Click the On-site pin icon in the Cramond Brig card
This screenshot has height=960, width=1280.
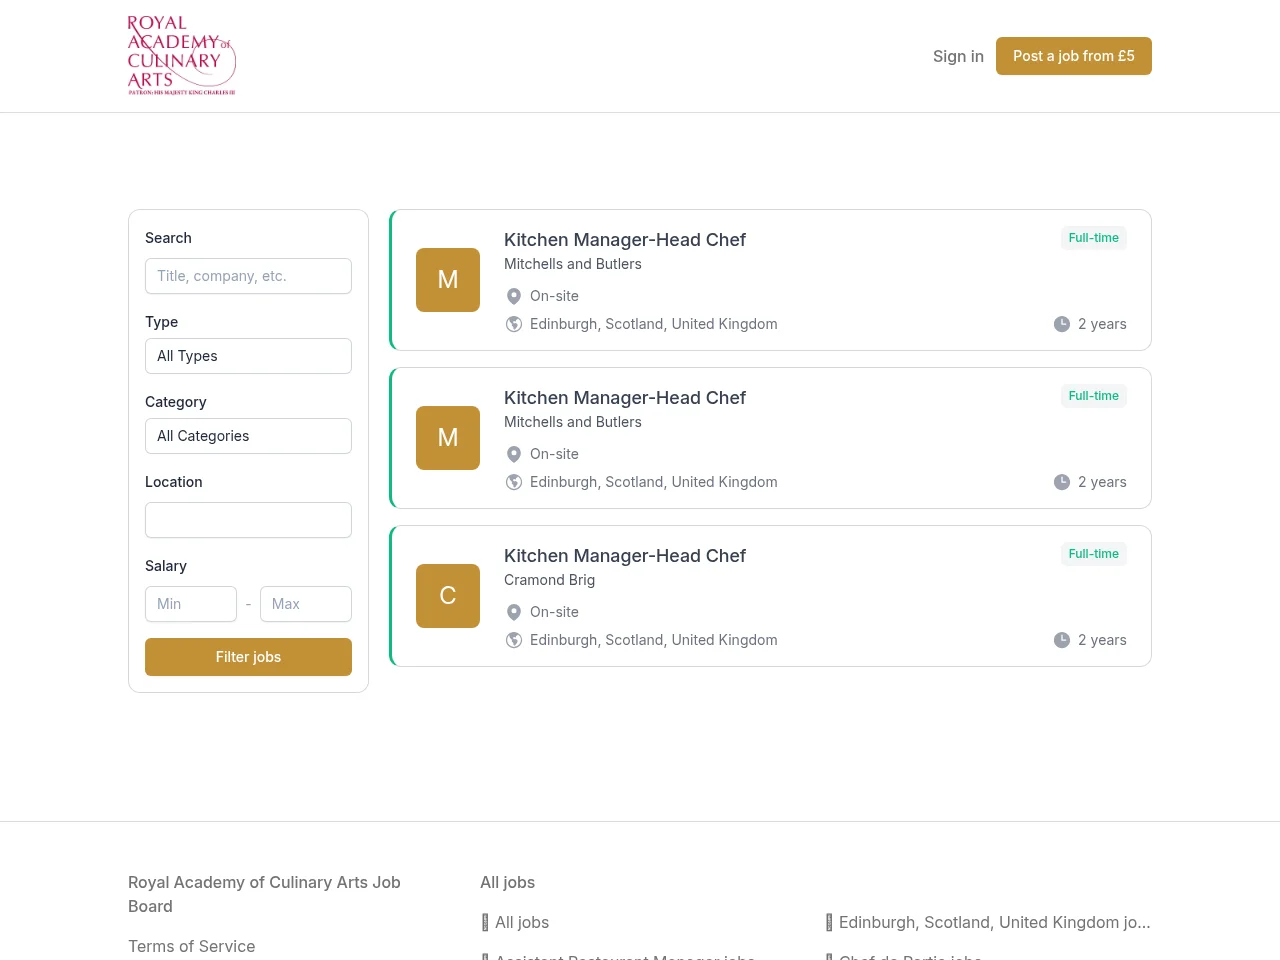(x=514, y=612)
